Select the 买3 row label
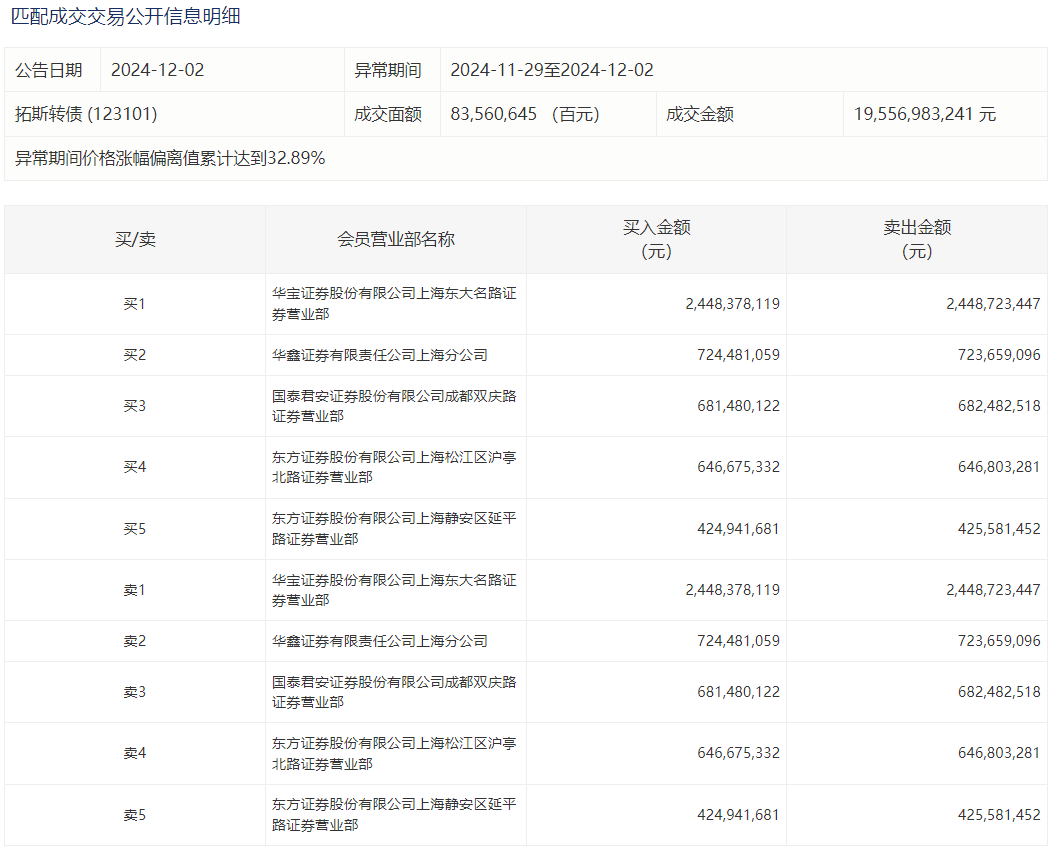Viewport: 1053px width, 846px height. [134, 406]
